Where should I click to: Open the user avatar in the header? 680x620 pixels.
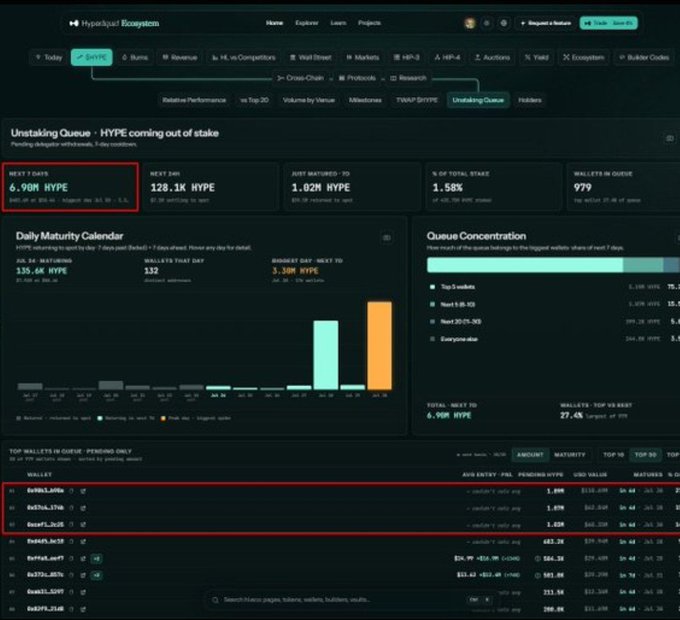(470, 23)
